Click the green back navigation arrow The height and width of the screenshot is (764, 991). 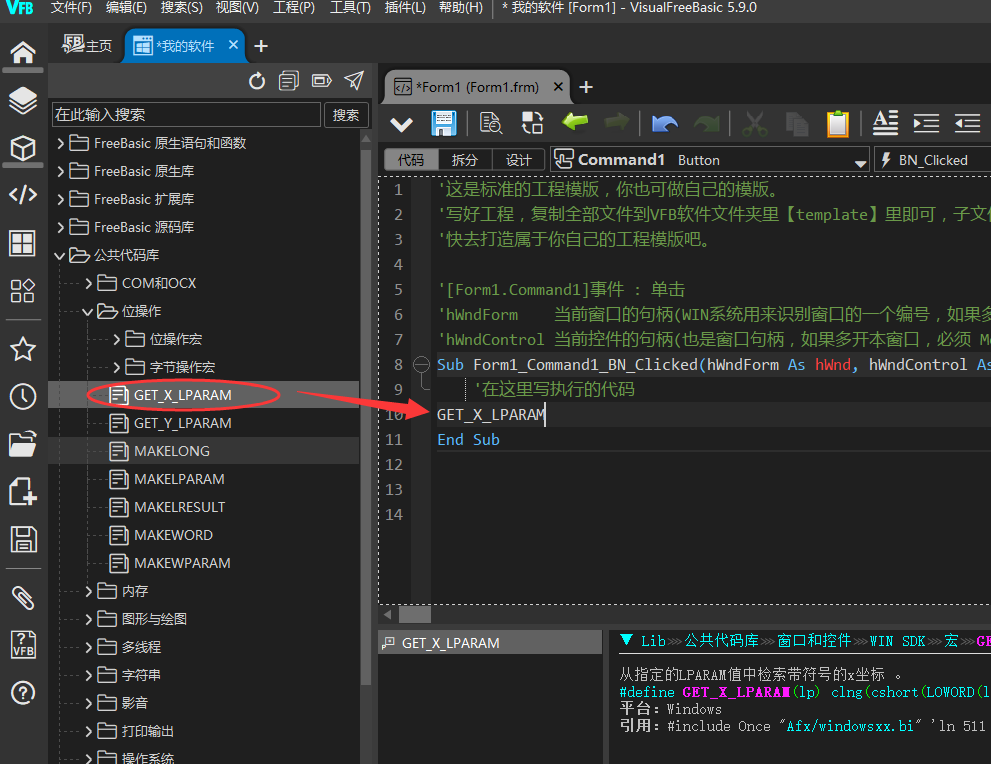[575, 122]
